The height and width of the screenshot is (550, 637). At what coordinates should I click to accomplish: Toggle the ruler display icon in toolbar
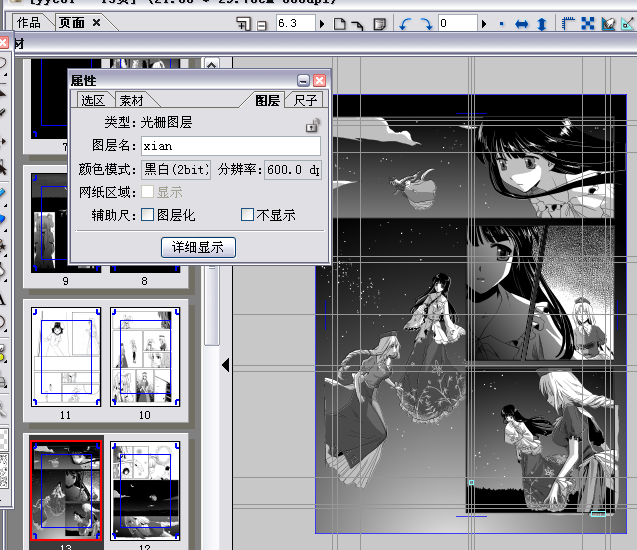(567, 23)
